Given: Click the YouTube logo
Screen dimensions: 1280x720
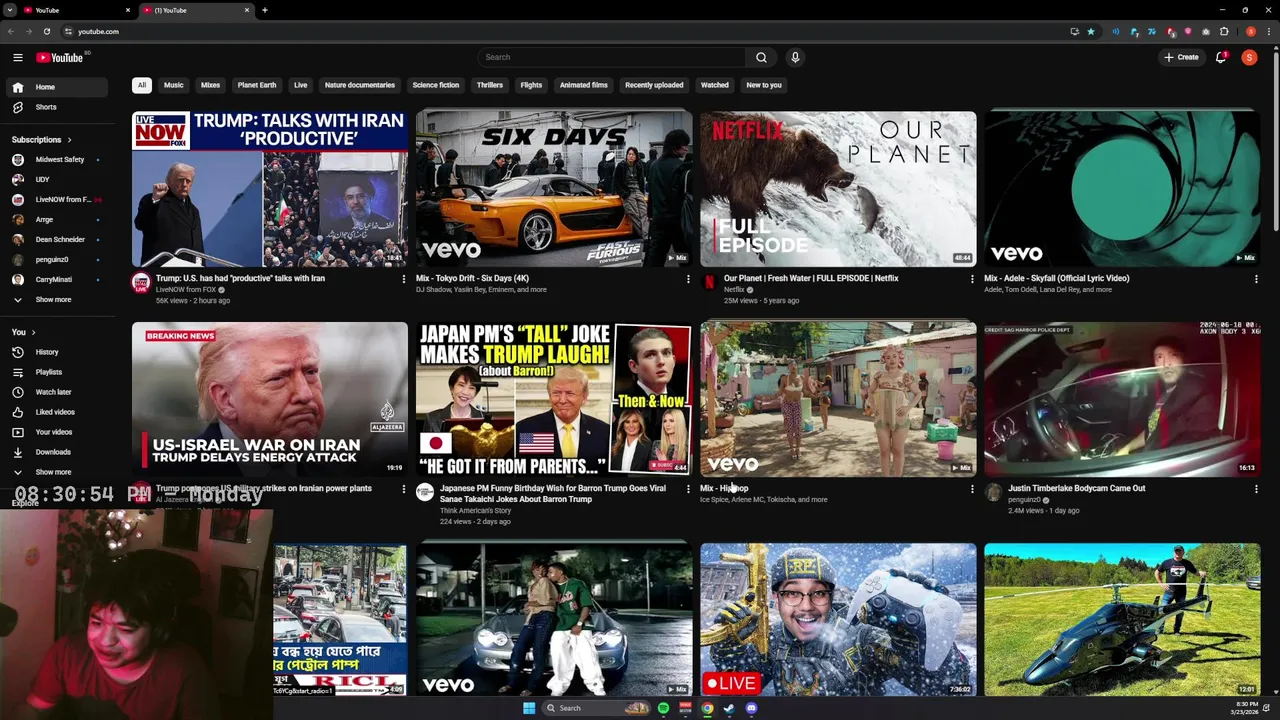Looking at the screenshot, I should pos(60,57).
